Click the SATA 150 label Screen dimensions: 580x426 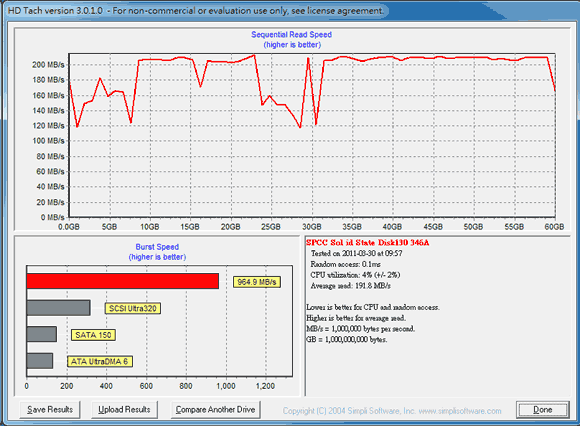point(93,335)
